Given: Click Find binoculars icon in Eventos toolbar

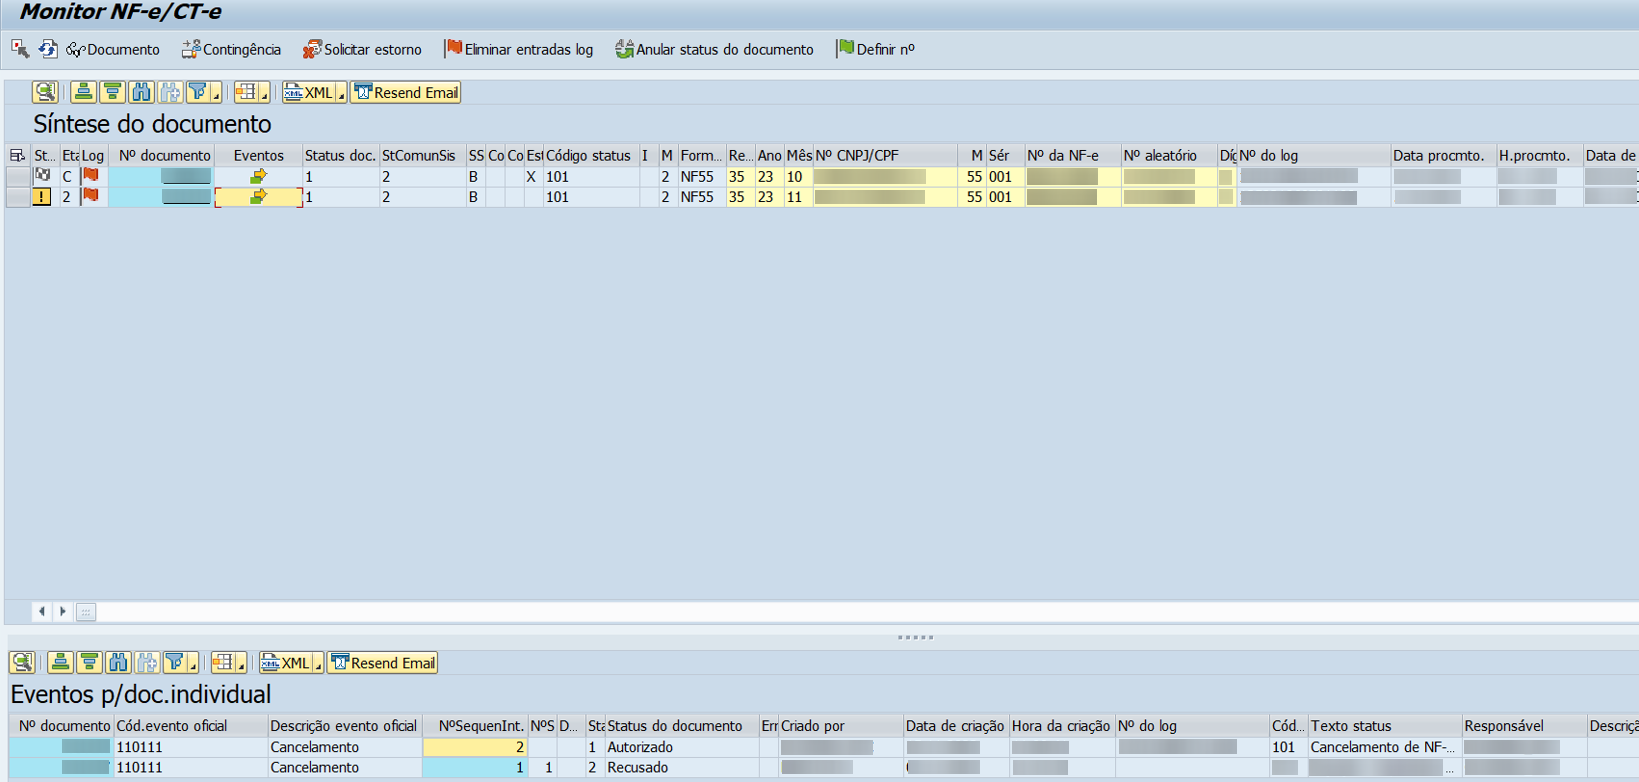Looking at the screenshot, I should [x=118, y=662].
